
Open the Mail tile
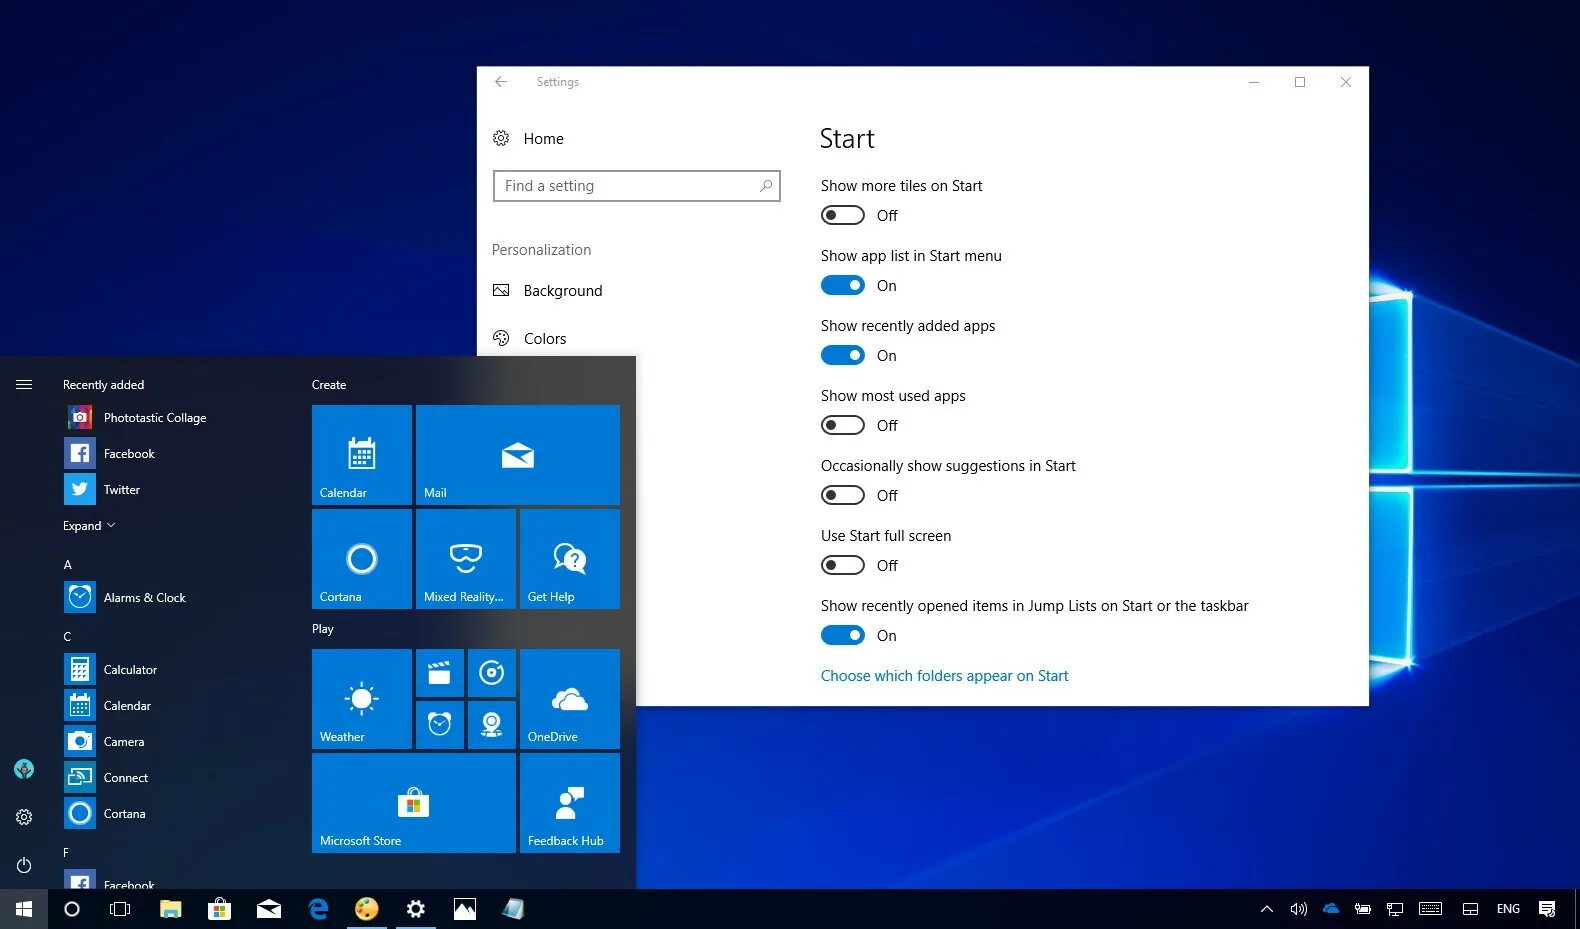[x=518, y=455]
